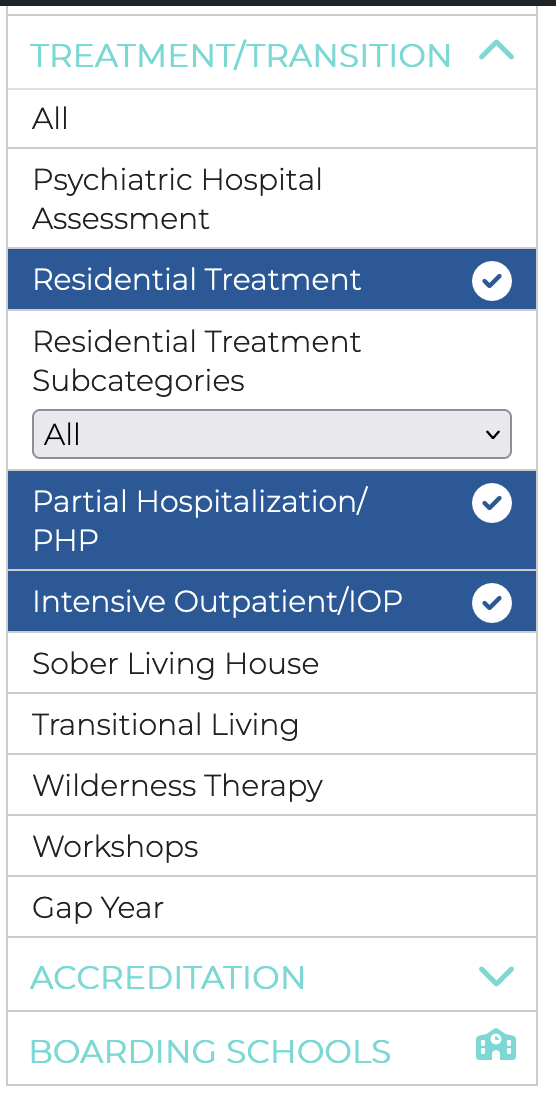Select the Gap Year option
Image resolution: width=556 pixels, height=1106 pixels.
(x=272, y=907)
